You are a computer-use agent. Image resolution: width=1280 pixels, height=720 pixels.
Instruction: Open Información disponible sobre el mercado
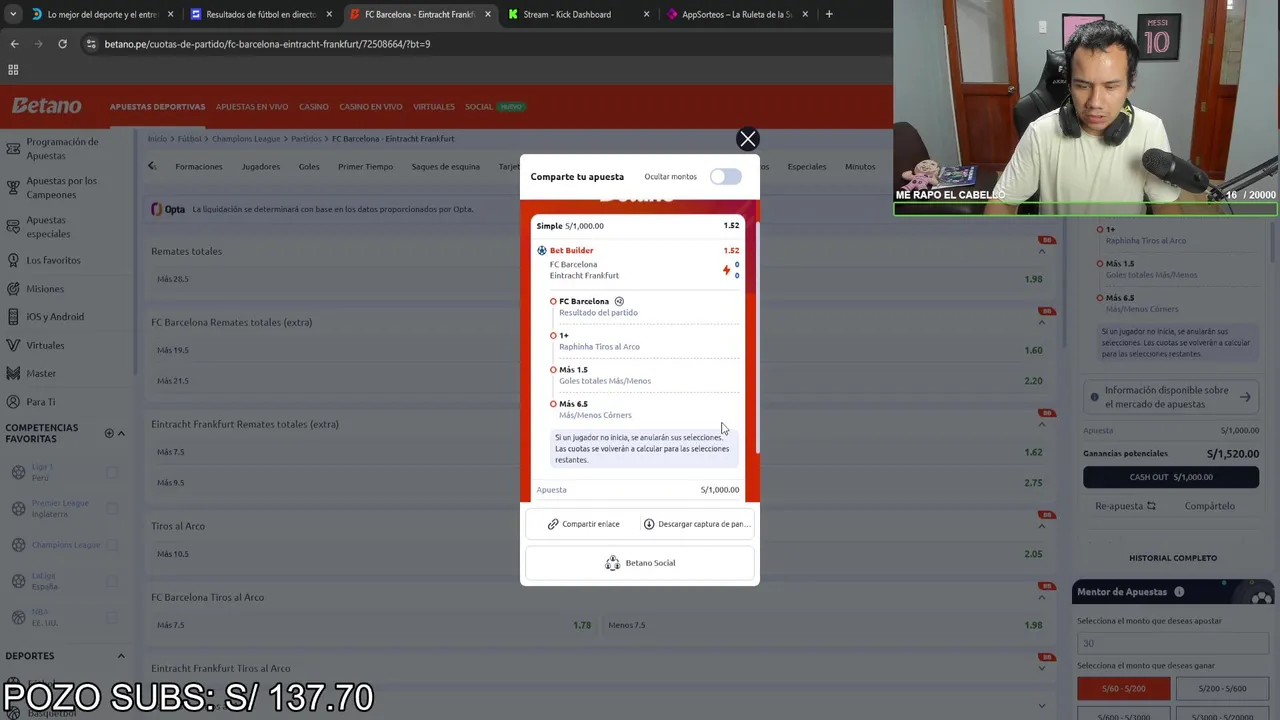1171,397
